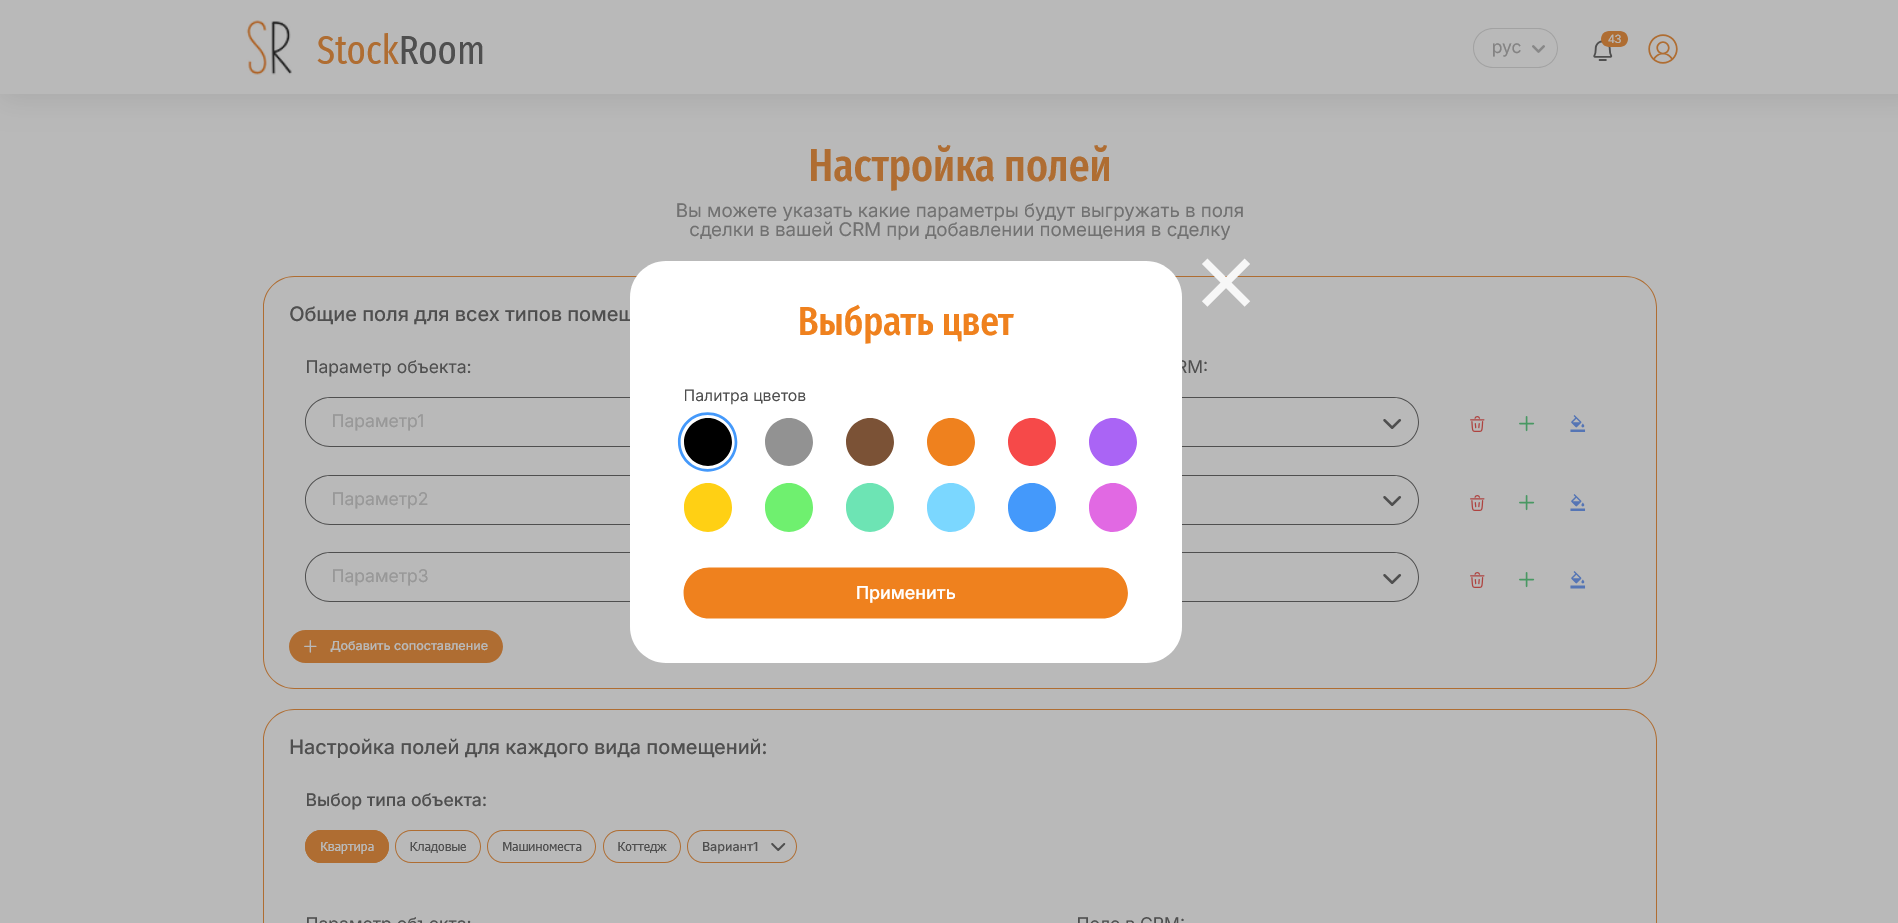Image resolution: width=1898 pixels, height=923 pixels.
Task: Open color fill for Параметр2 row
Action: click(1577, 502)
